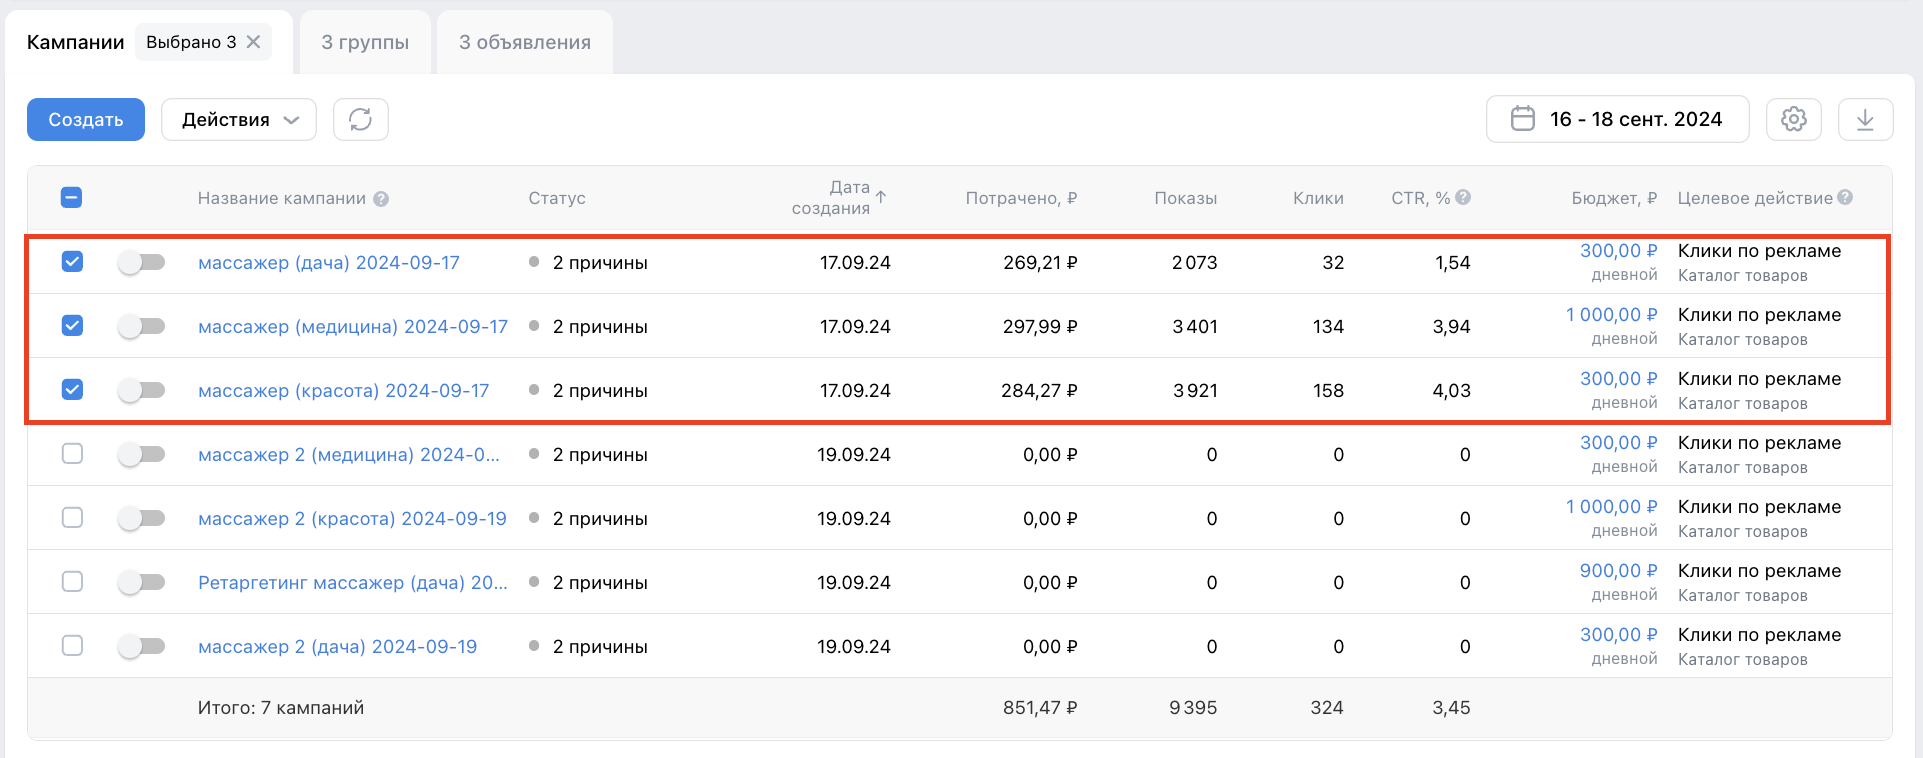
Task: Open date range 16 - 18 сент. 2024
Action: (x=1617, y=120)
